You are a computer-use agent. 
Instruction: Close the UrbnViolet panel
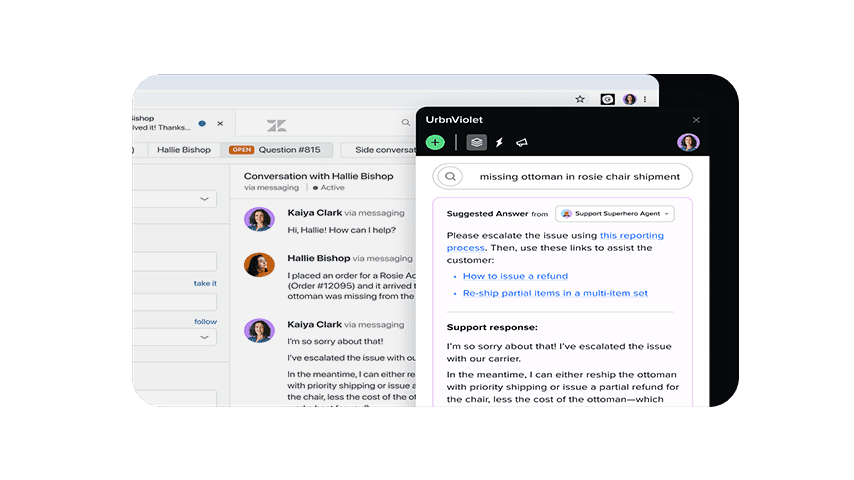(696, 120)
